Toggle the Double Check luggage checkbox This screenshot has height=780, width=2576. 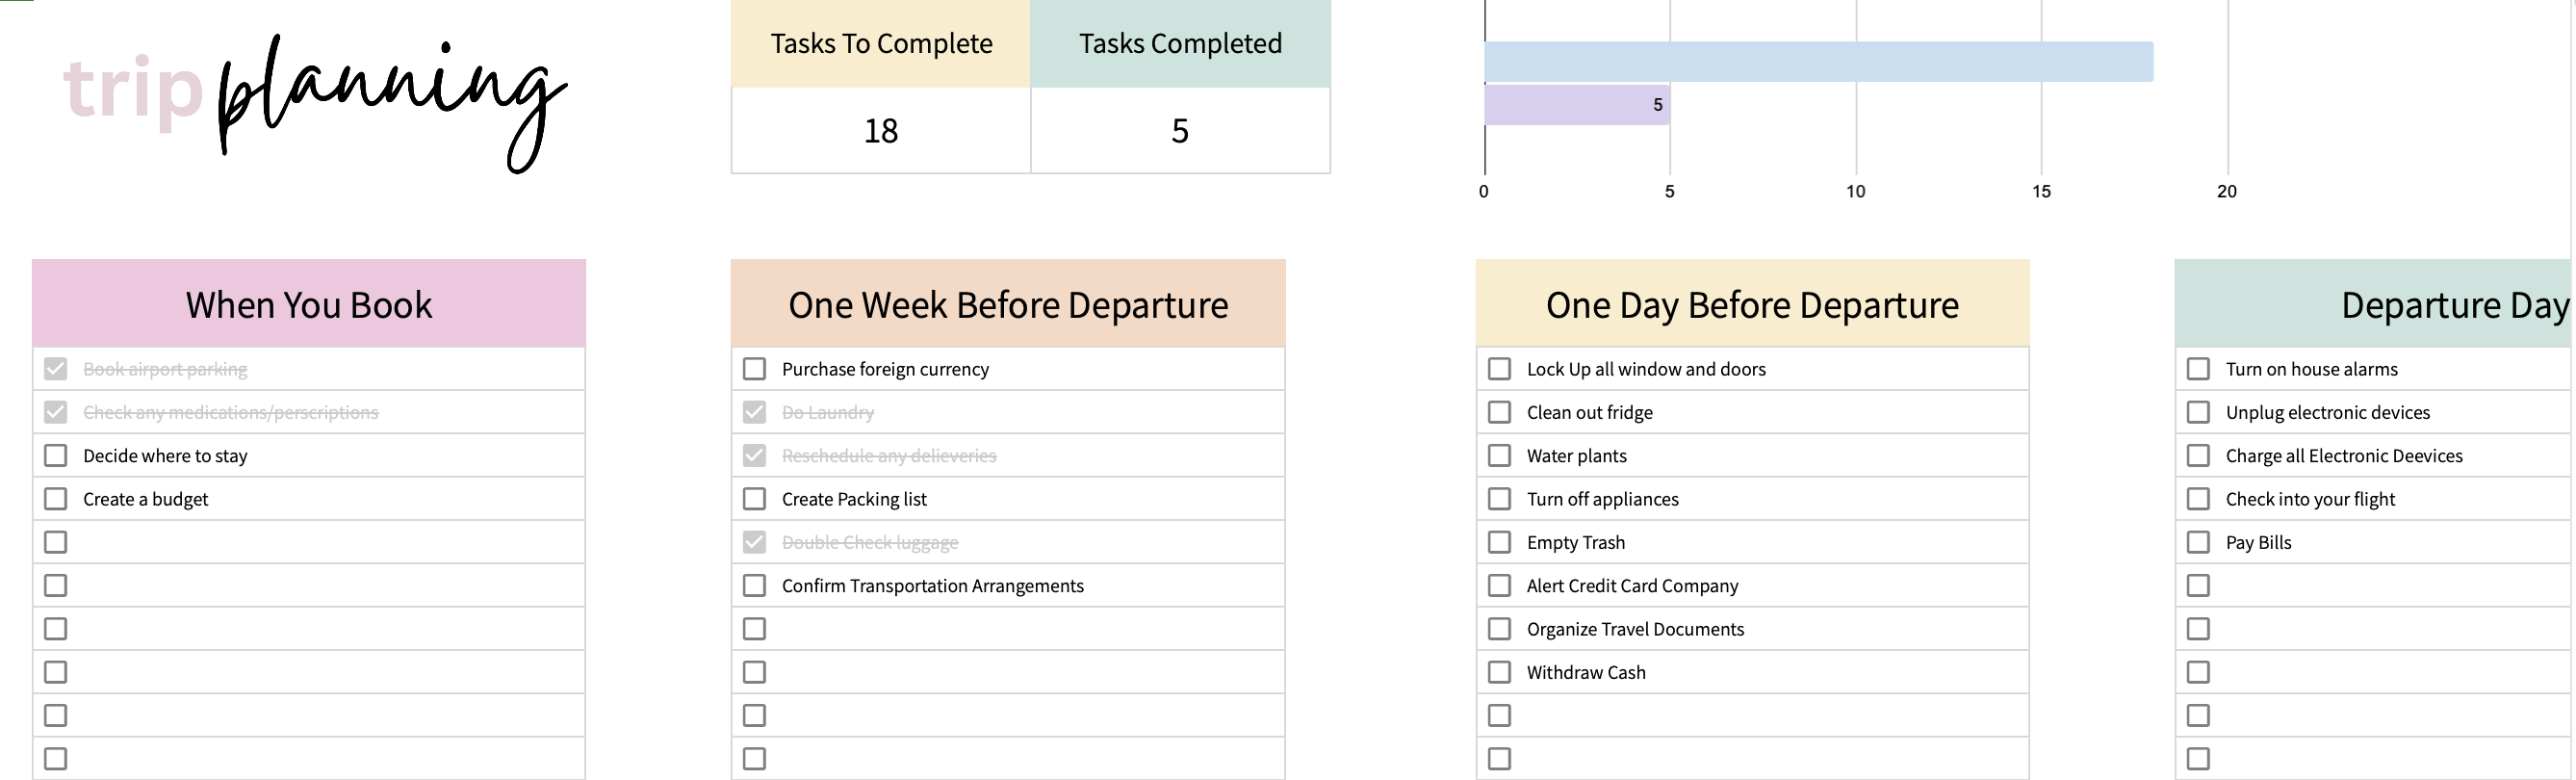coord(755,542)
